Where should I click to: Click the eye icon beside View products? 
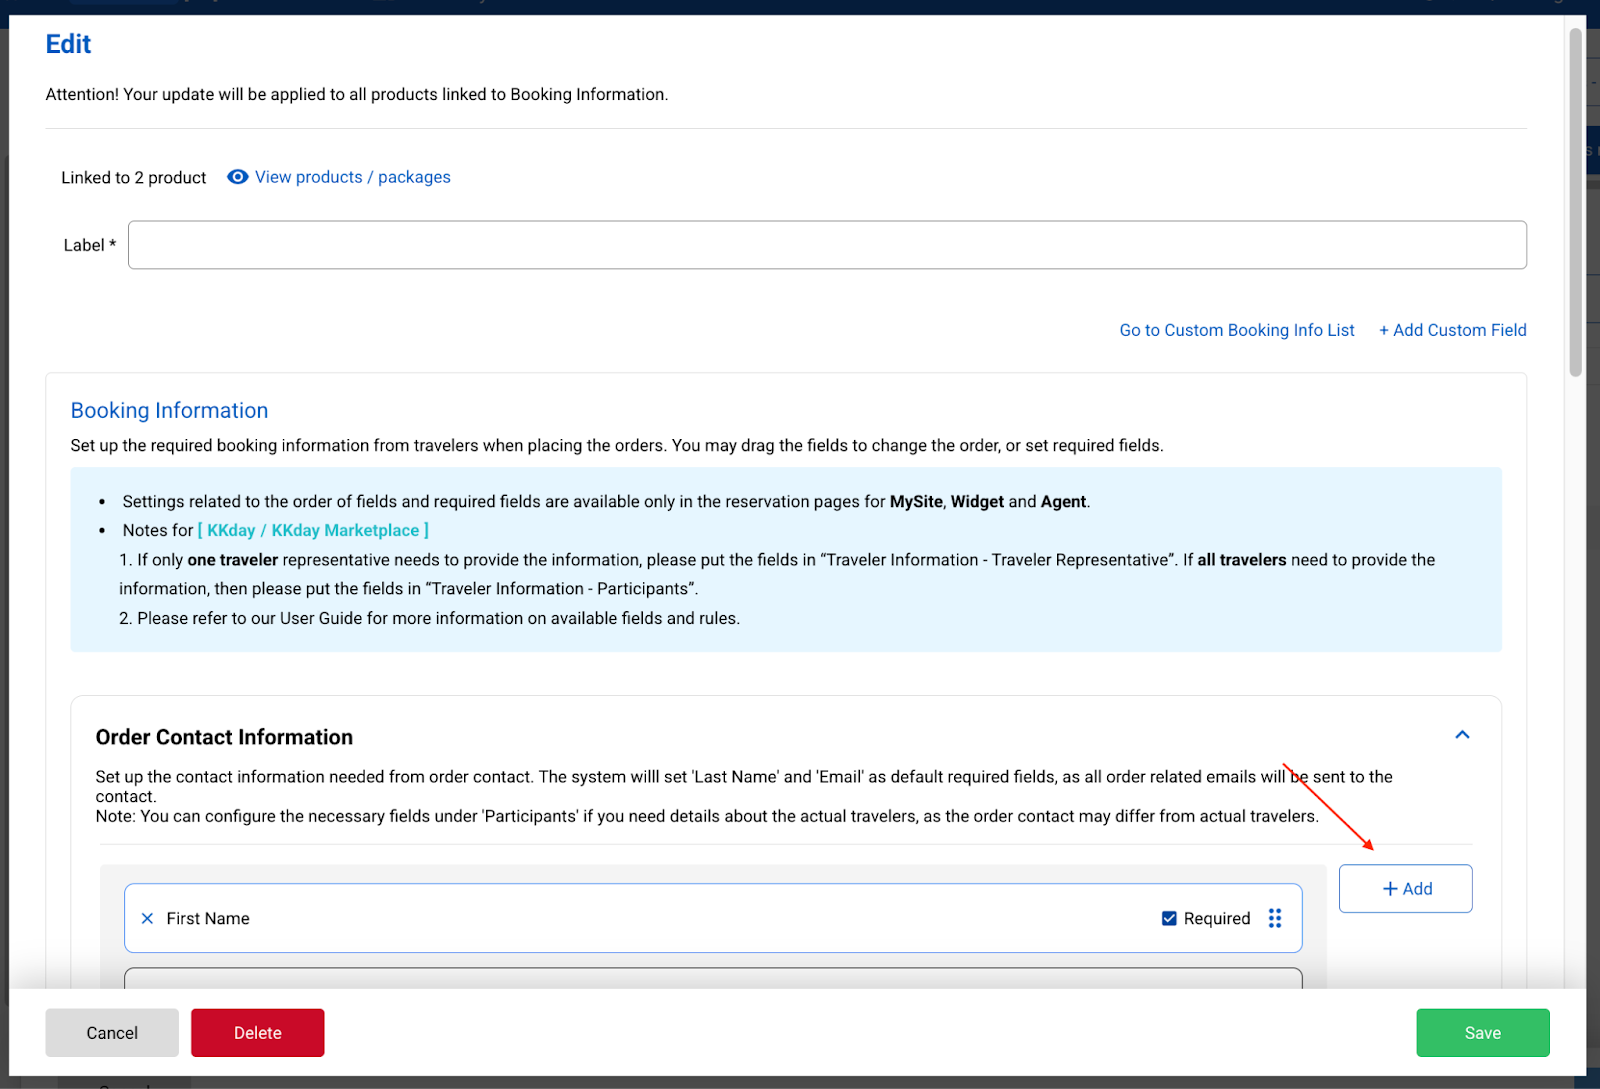point(237,177)
